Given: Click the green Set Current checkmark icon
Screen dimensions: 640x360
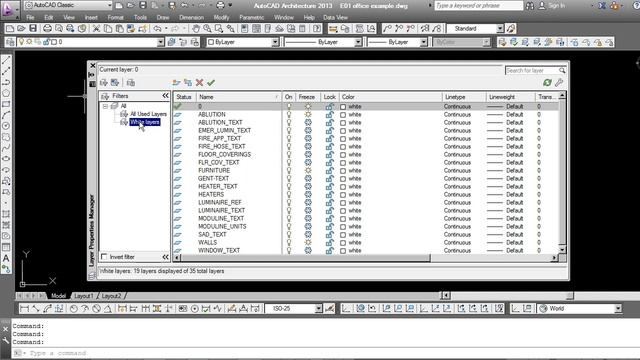Looking at the screenshot, I should pyautogui.click(x=211, y=82).
